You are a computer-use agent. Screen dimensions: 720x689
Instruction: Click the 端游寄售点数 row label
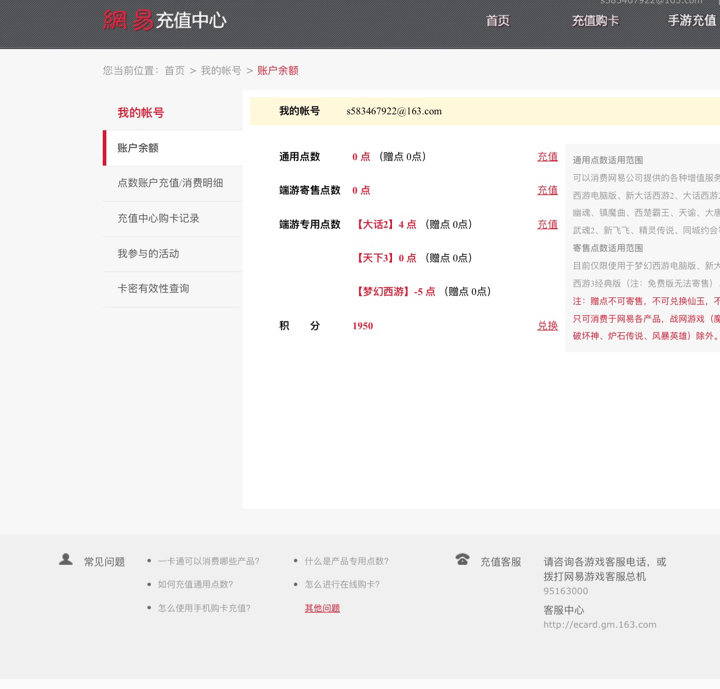click(x=310, y=190)
